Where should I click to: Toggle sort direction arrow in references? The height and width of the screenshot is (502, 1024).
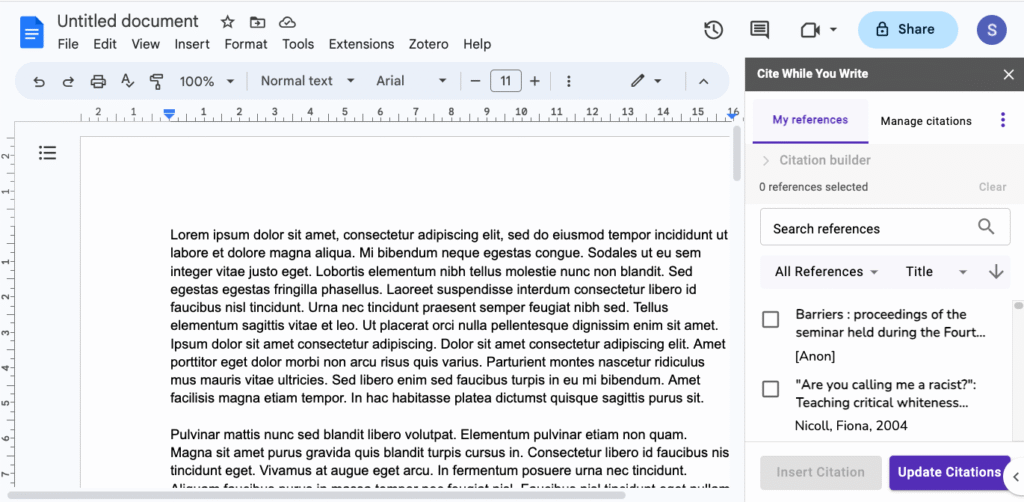point(995,271)
